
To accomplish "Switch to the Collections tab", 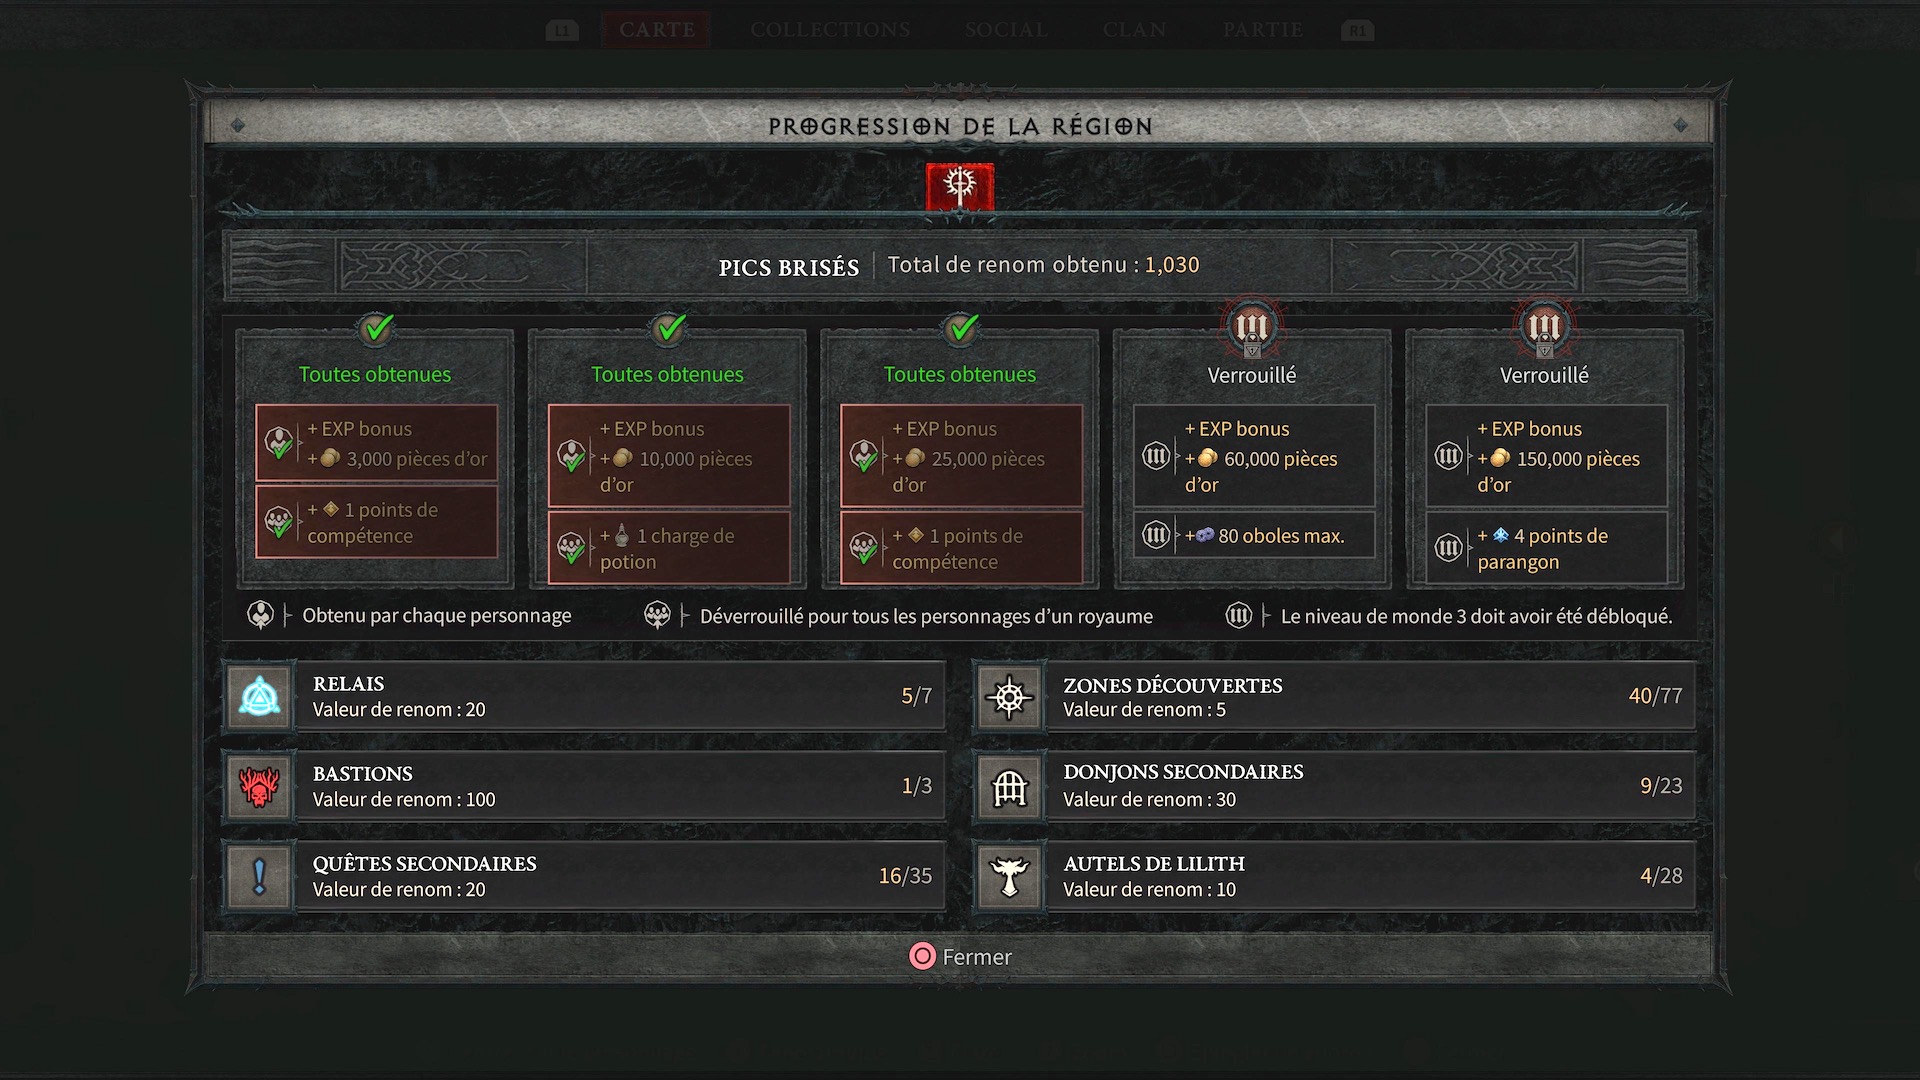I will tap(830, 30).
